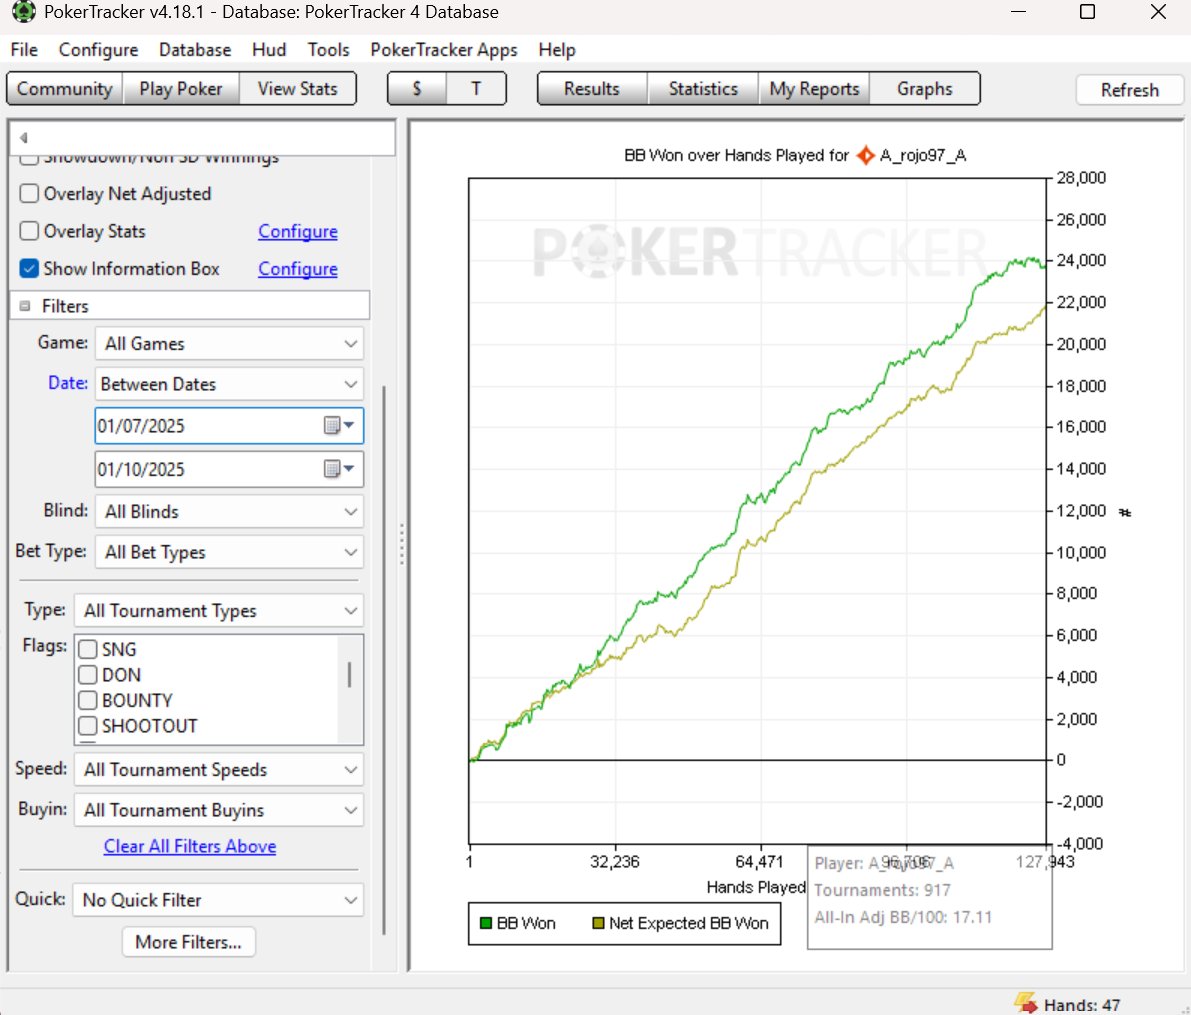Open the Hud menu
The width and height of the screenshot is (1191, 1015).
click(x=269, y=49)
